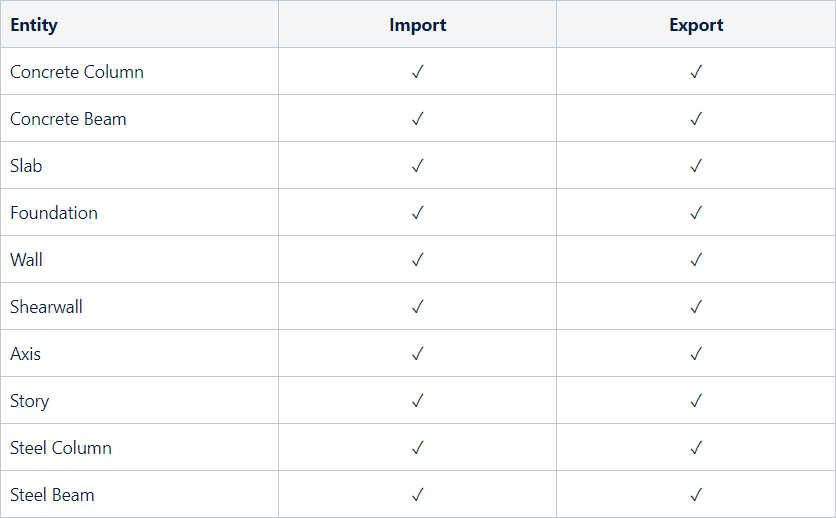
Task: Click the Export checkmark for Shearwall
Action: [x=696, y=307]
